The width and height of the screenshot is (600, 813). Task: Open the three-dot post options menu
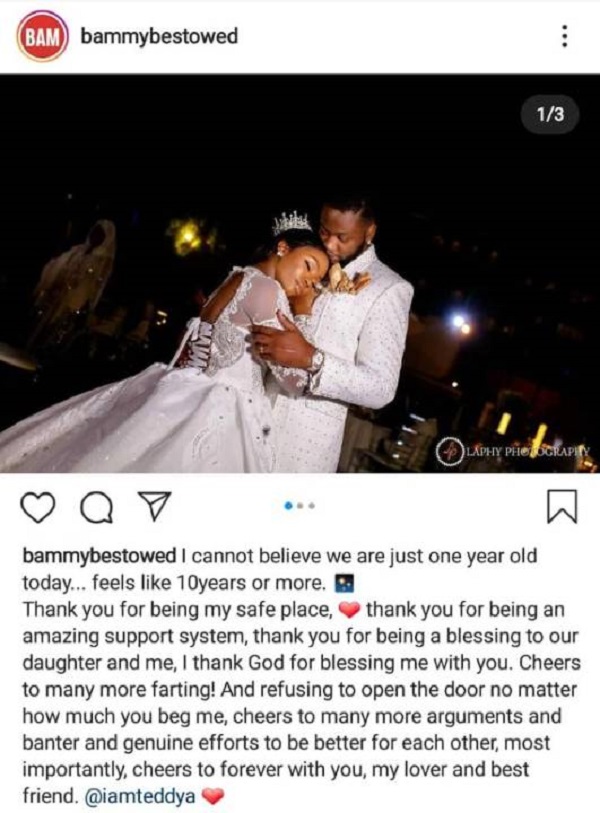click(x=565, y=36)
